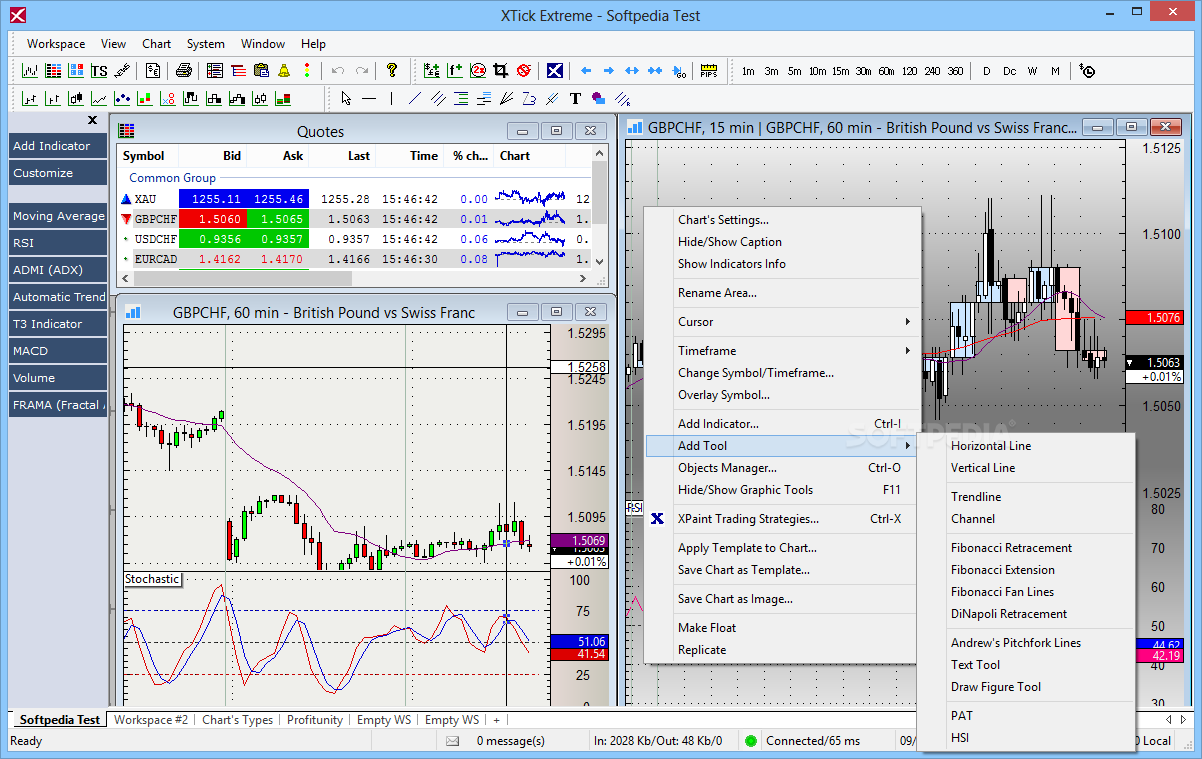Screen dimensions: 1202x759
Task: Choose Andrew's Pitchfork Lines
Action: click(x=1016, y=643)
